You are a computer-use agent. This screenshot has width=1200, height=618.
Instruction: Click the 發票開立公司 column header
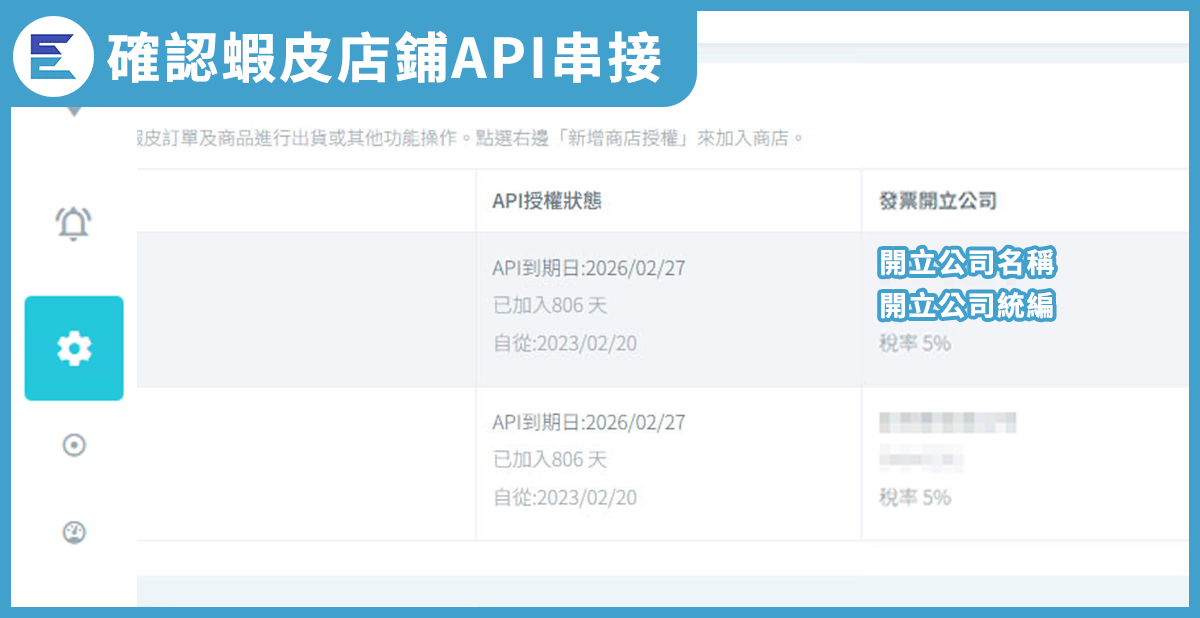pyautogui.click(x=938, y=201)
